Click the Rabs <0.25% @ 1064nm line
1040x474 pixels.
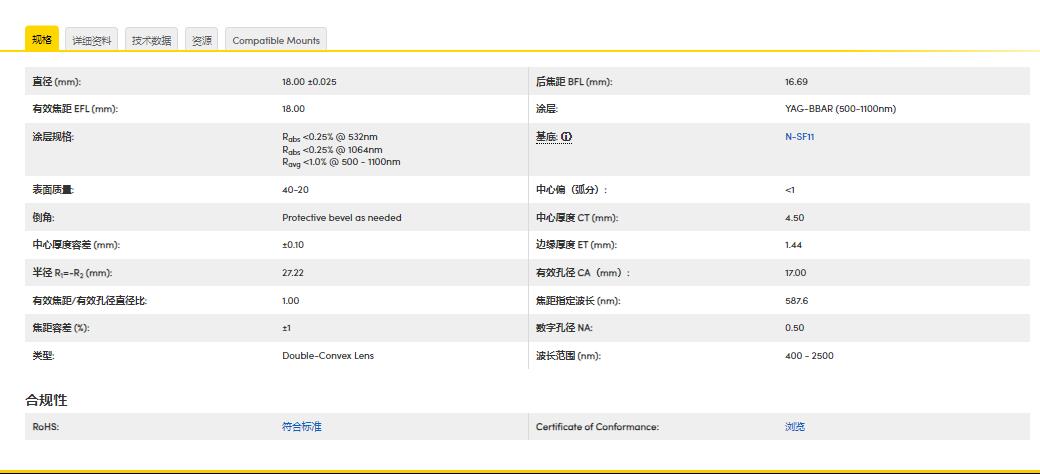332,150
